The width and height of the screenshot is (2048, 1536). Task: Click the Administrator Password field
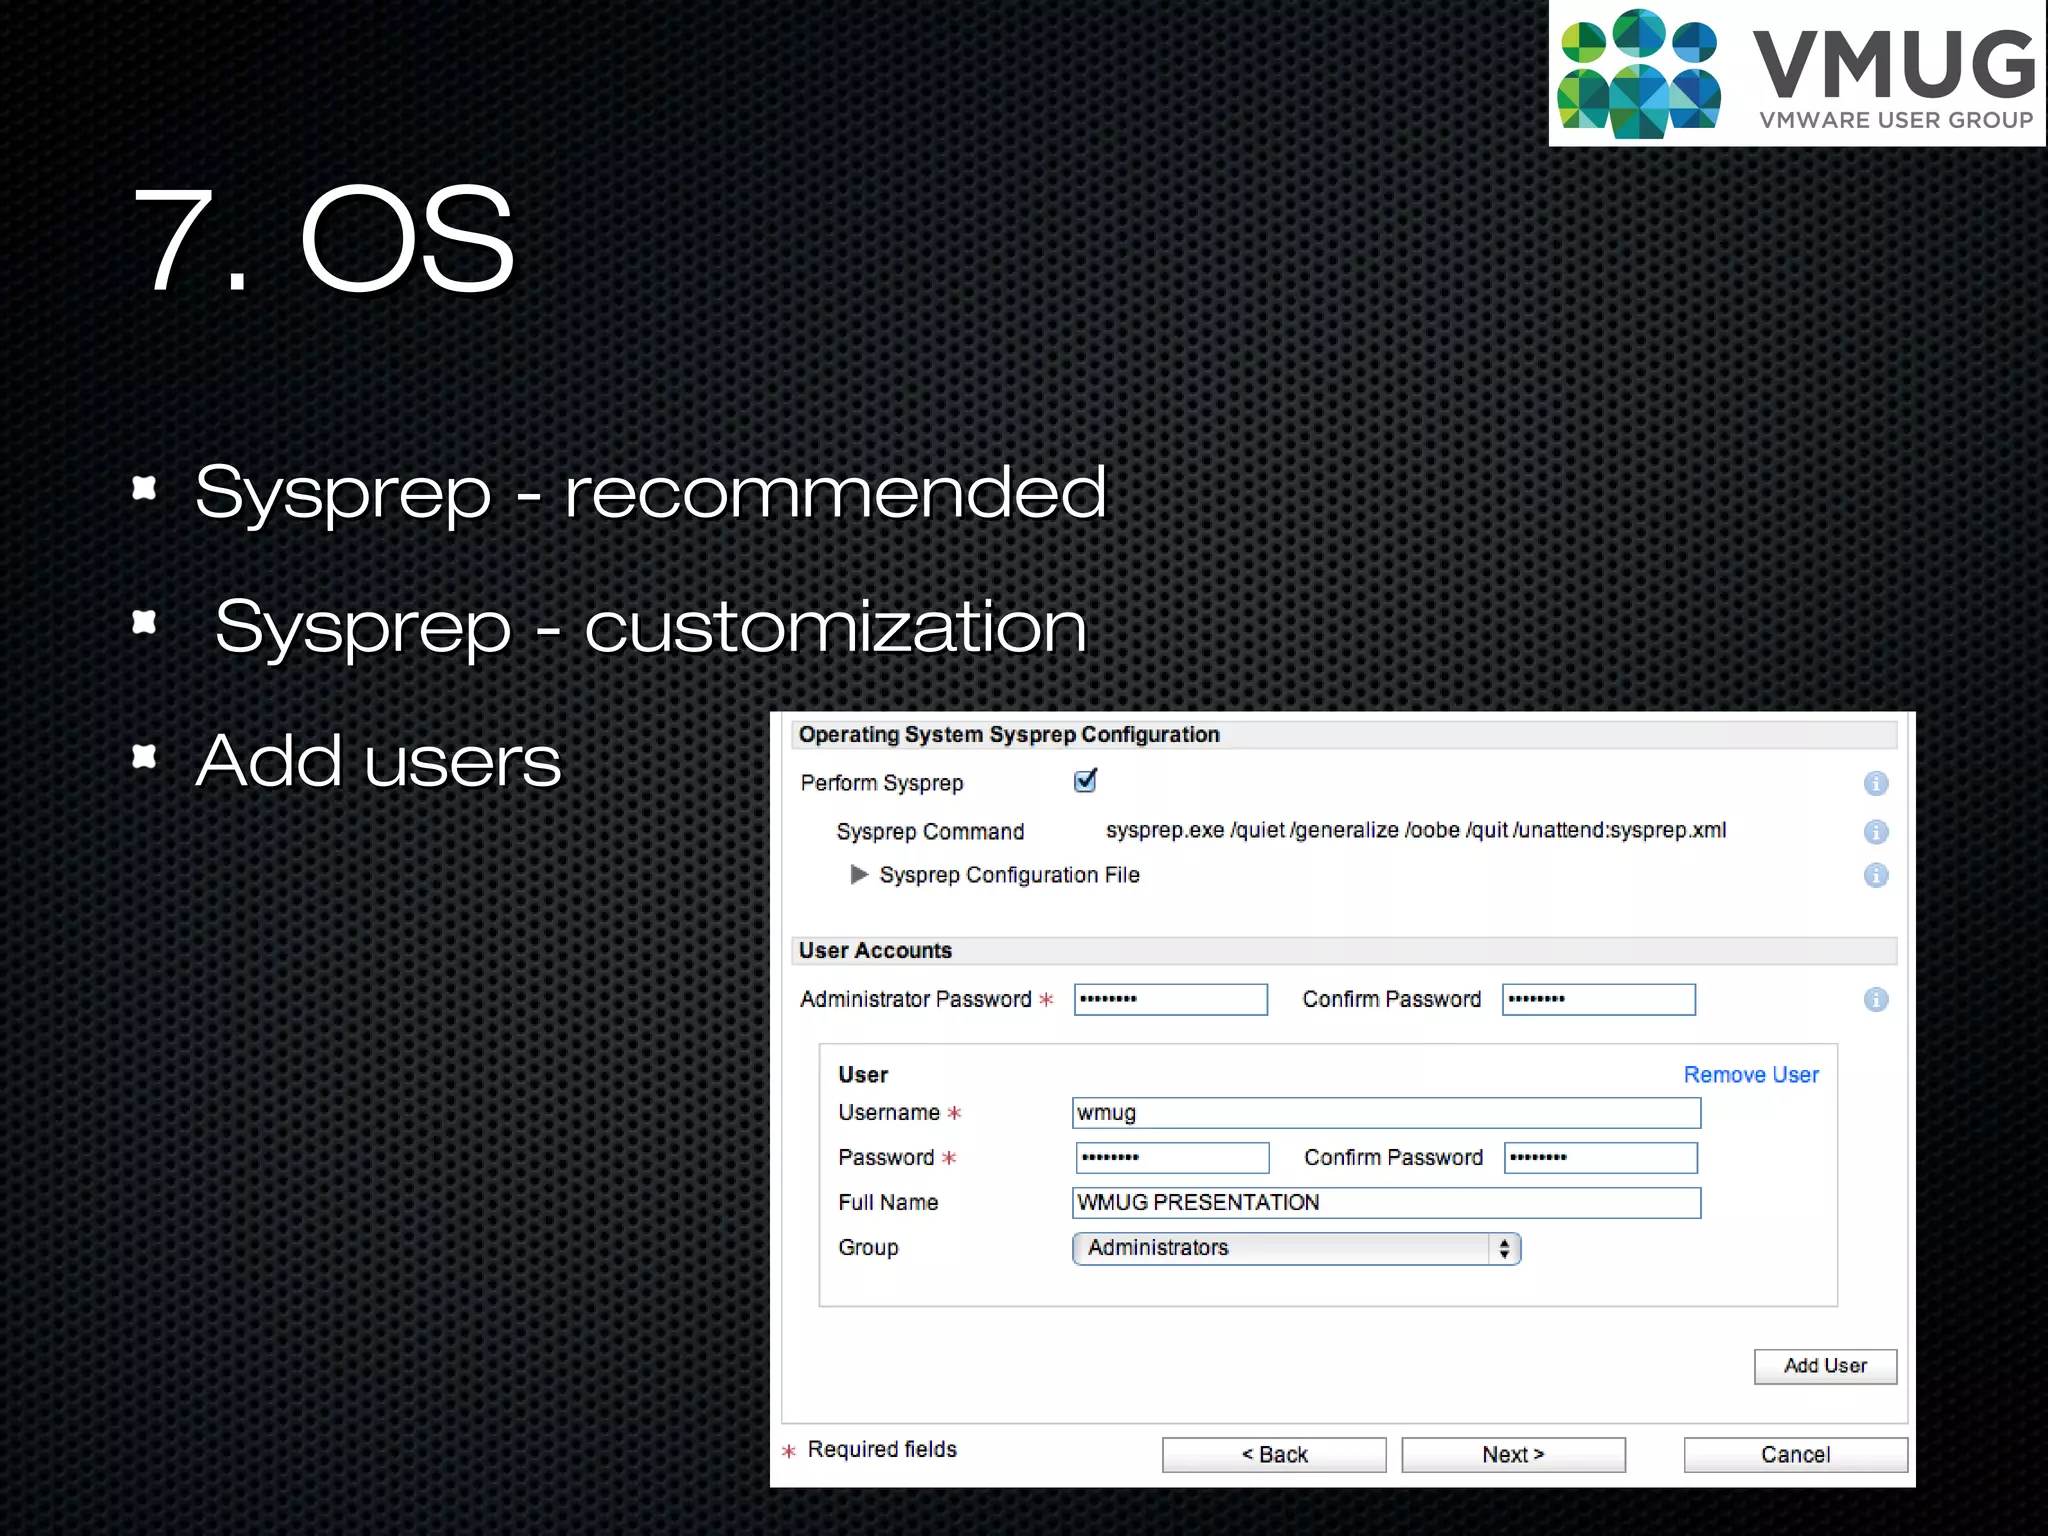tap(1171, 999)
